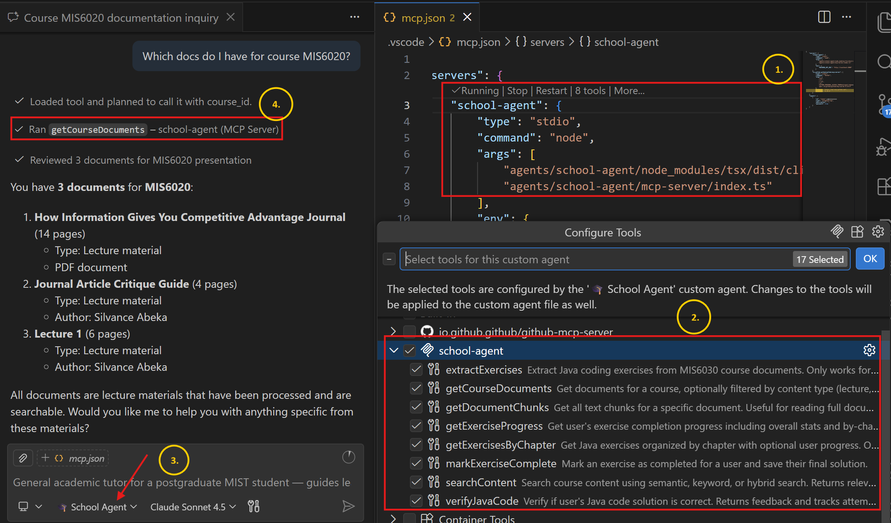
Task: Expand the Ran getCourseDocuments tool call row
Action: [147, 129]
